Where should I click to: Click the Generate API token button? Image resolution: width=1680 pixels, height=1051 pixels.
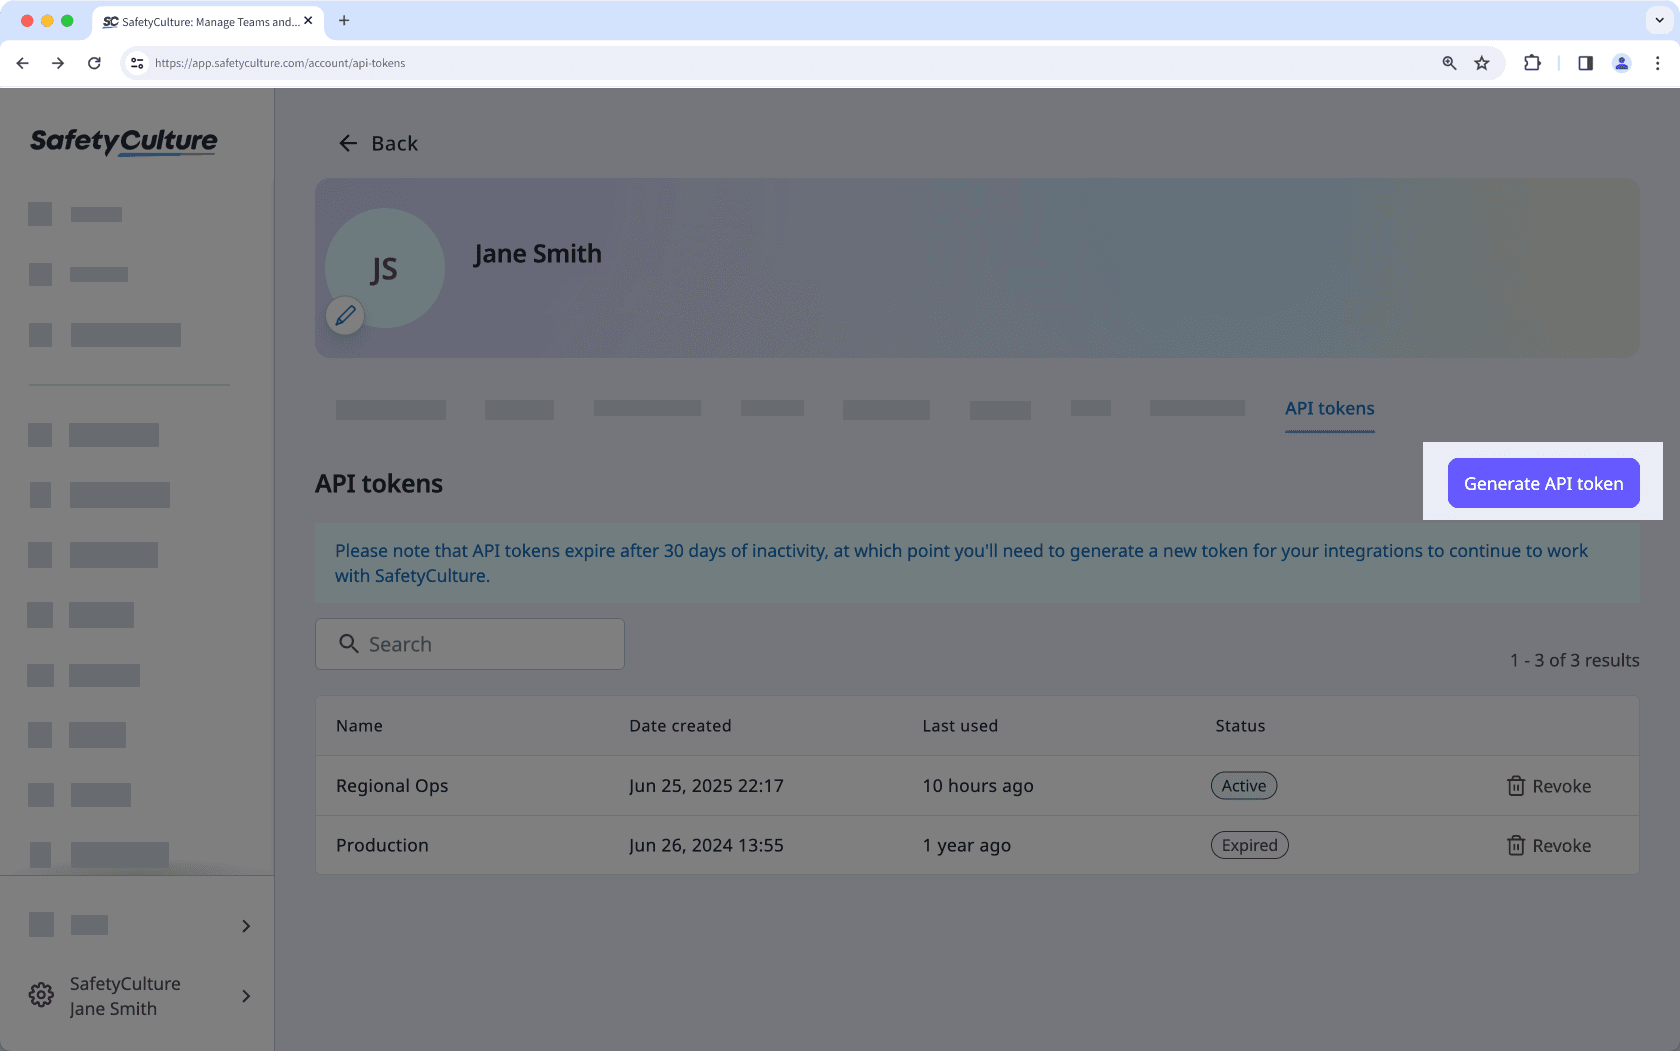point(1542,483)
